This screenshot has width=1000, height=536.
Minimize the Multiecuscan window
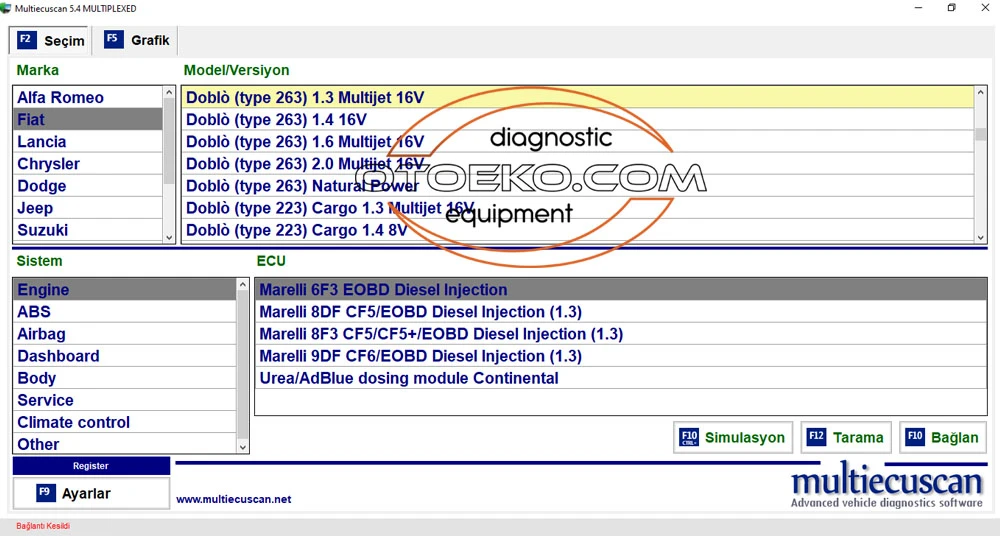click(x=918, y=8)
